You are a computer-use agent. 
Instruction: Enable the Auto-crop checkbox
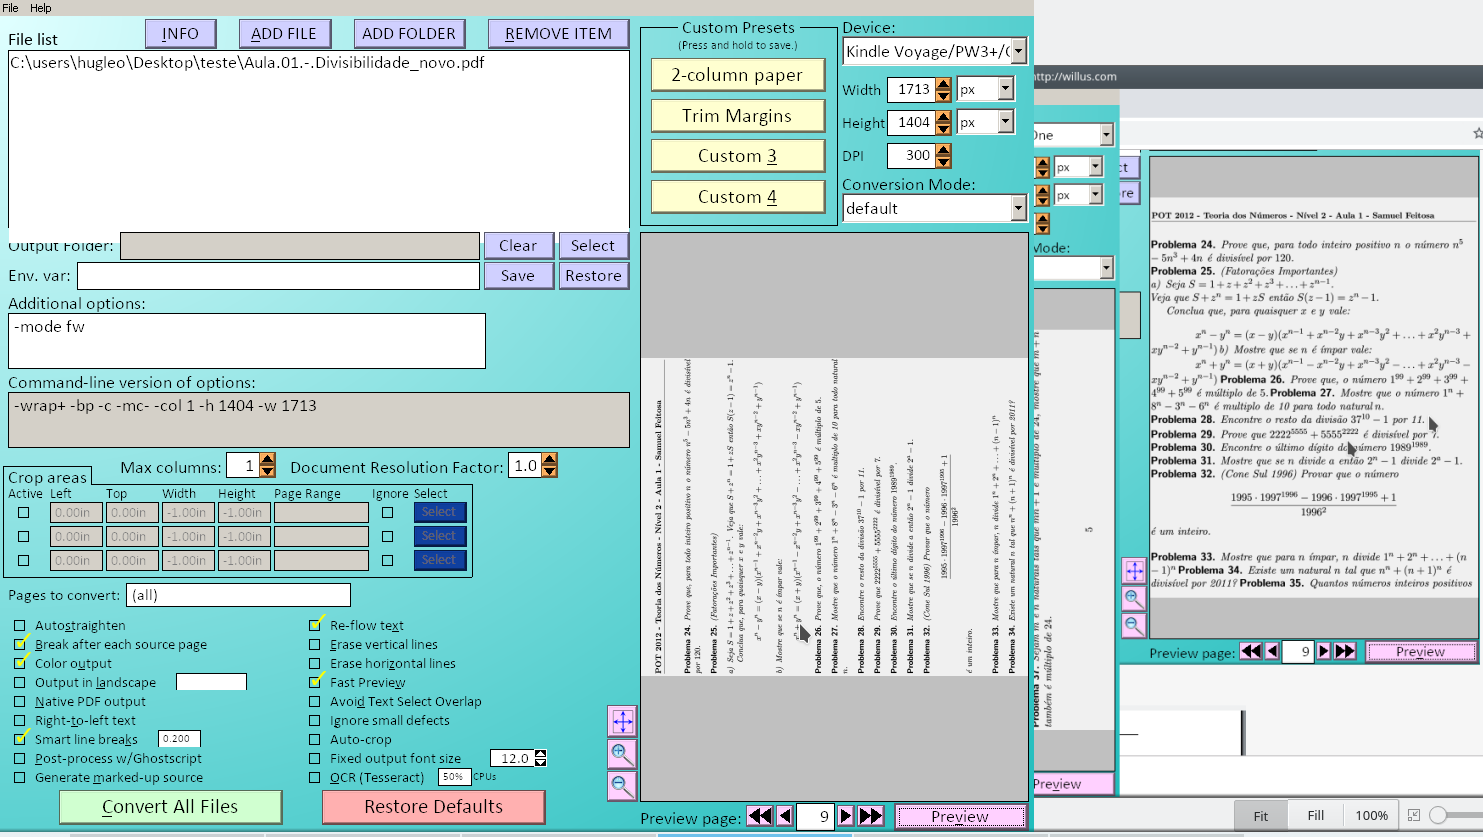[315, 740]
